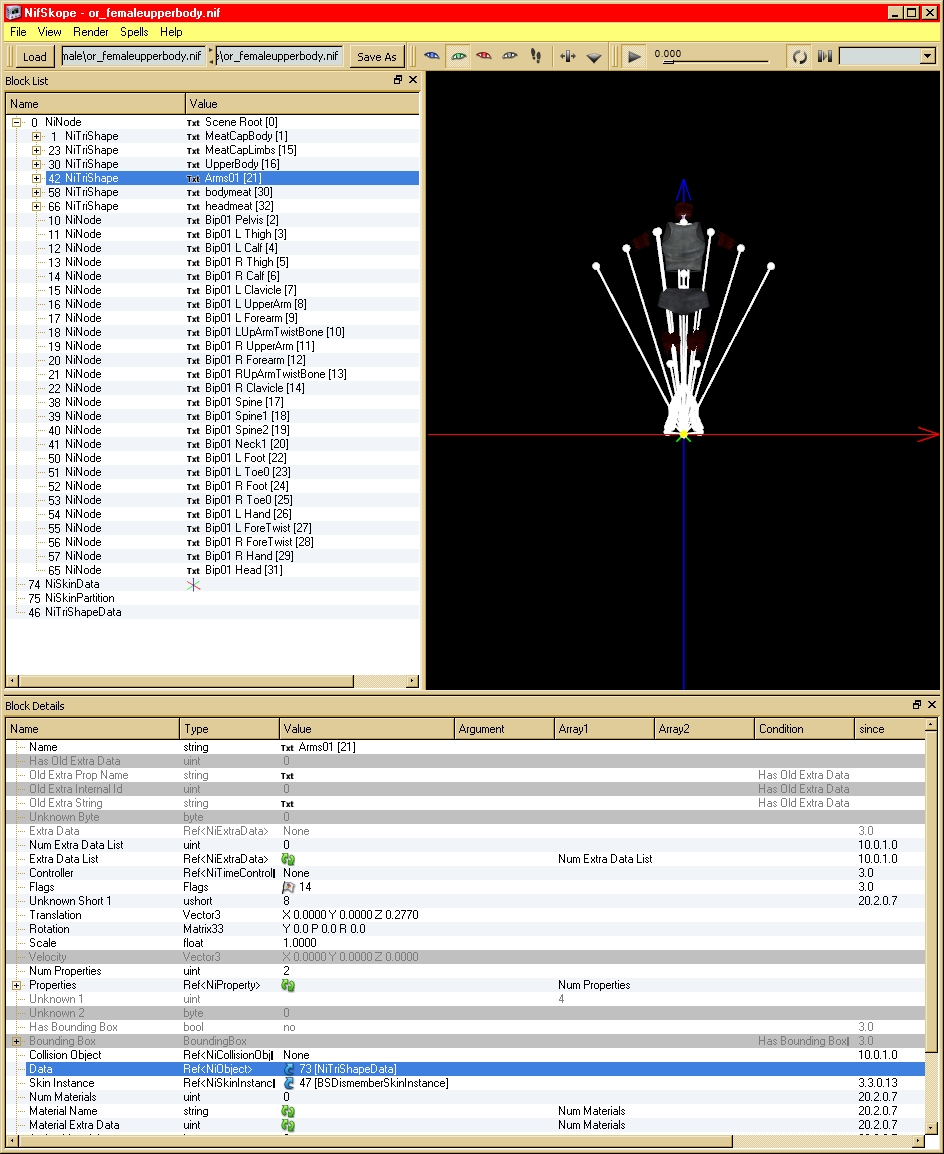Toggle the green eye view icon
944x1154 pixels.
coord(458,56)
